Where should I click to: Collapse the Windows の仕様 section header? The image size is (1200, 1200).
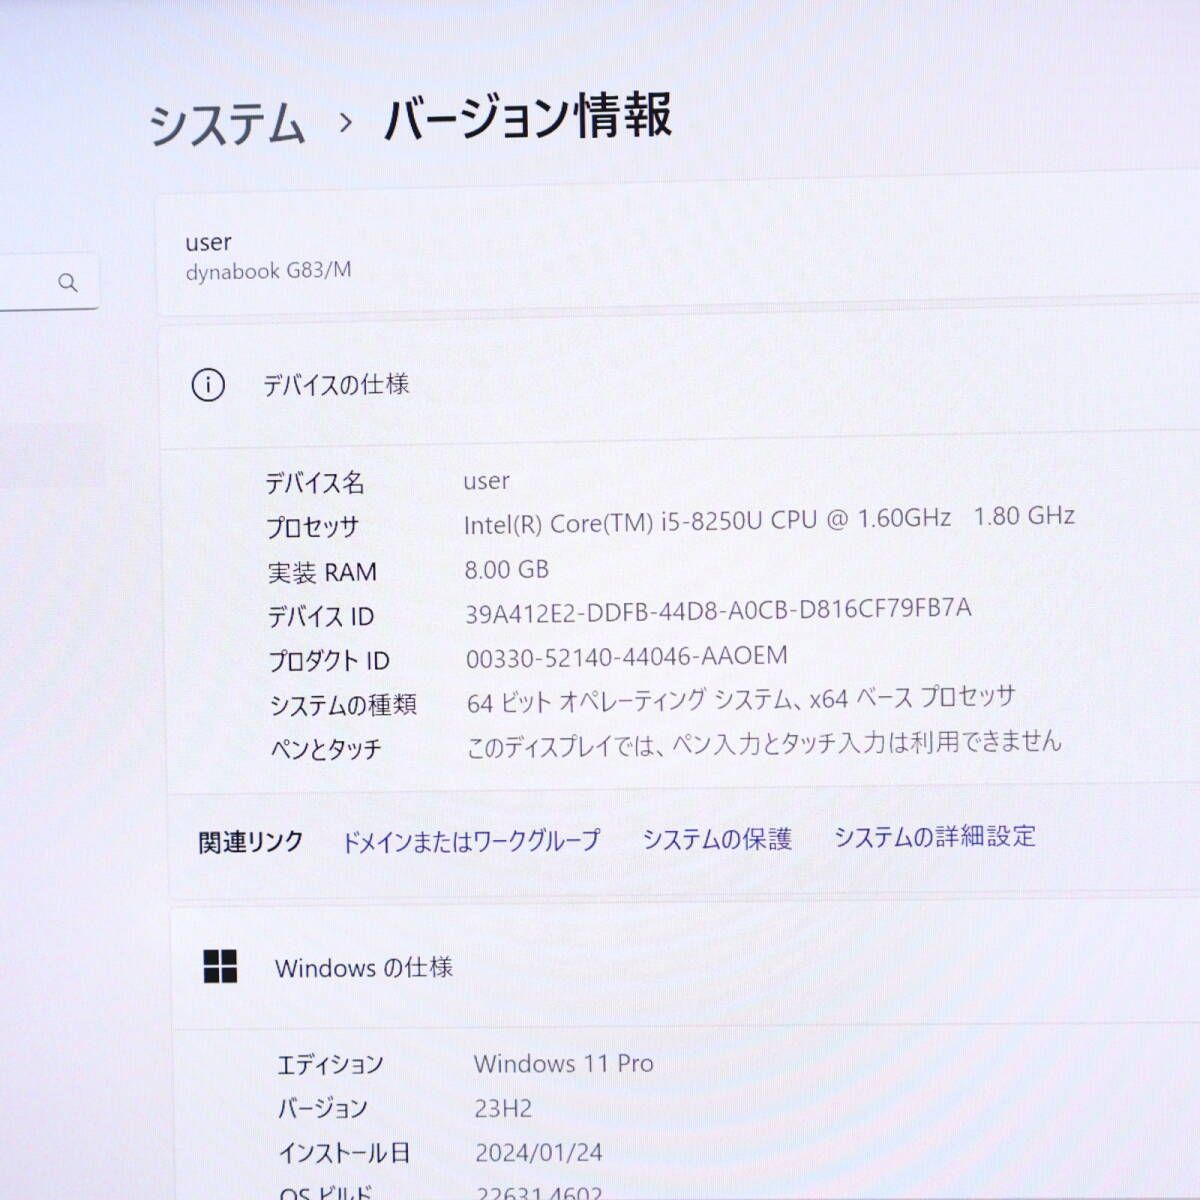click(x=687, y=967)
